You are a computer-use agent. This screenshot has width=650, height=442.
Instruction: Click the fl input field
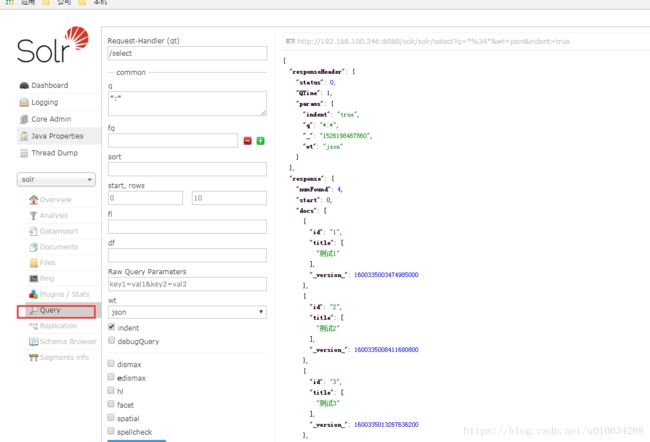tap(187, 227)
